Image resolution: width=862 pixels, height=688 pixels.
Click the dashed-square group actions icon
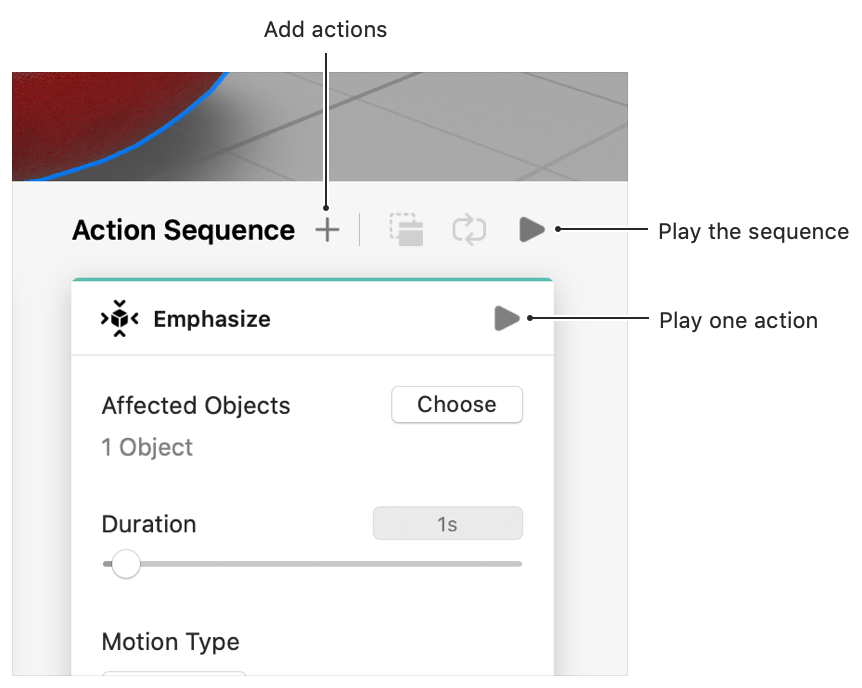click(406, 230)
